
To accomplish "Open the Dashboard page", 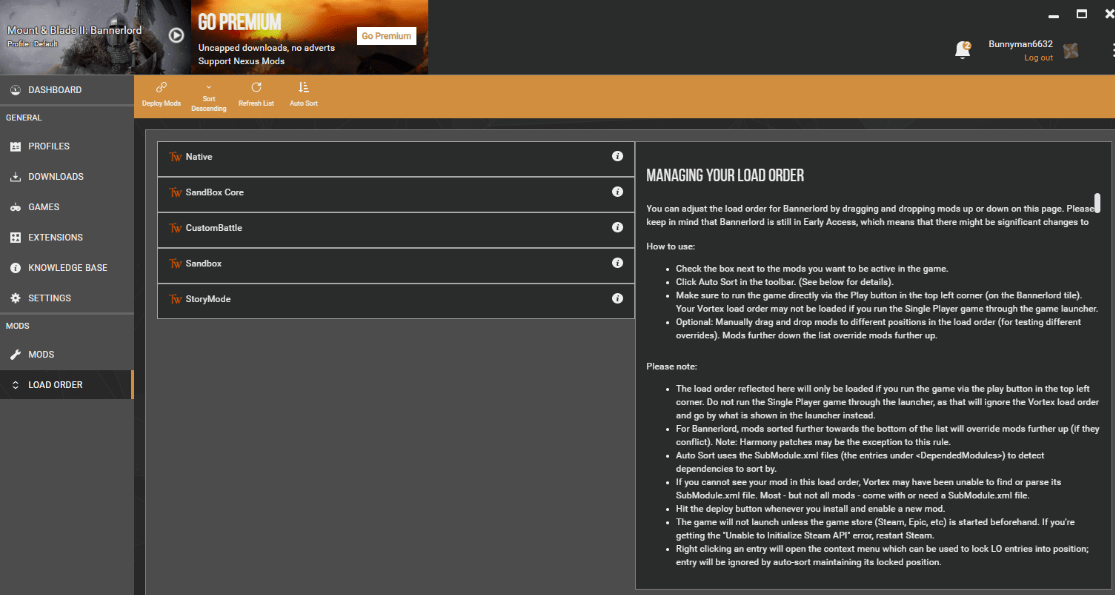I will pyautogui.click(x=67, y=90).
